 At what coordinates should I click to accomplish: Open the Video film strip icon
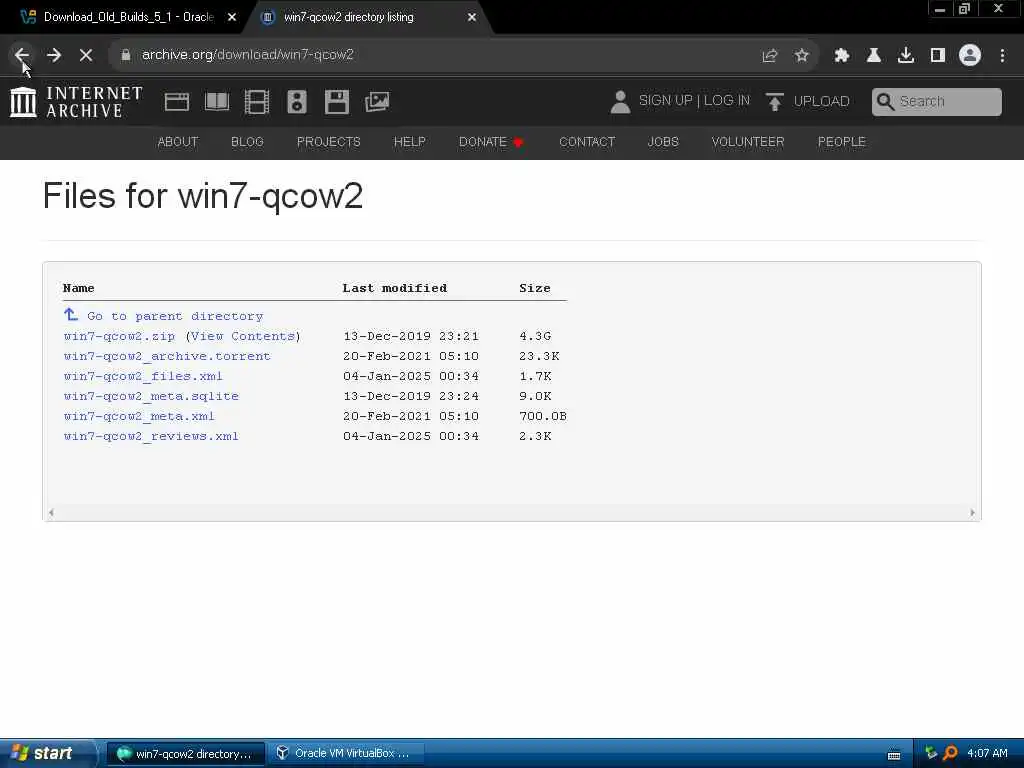point(257,102)
